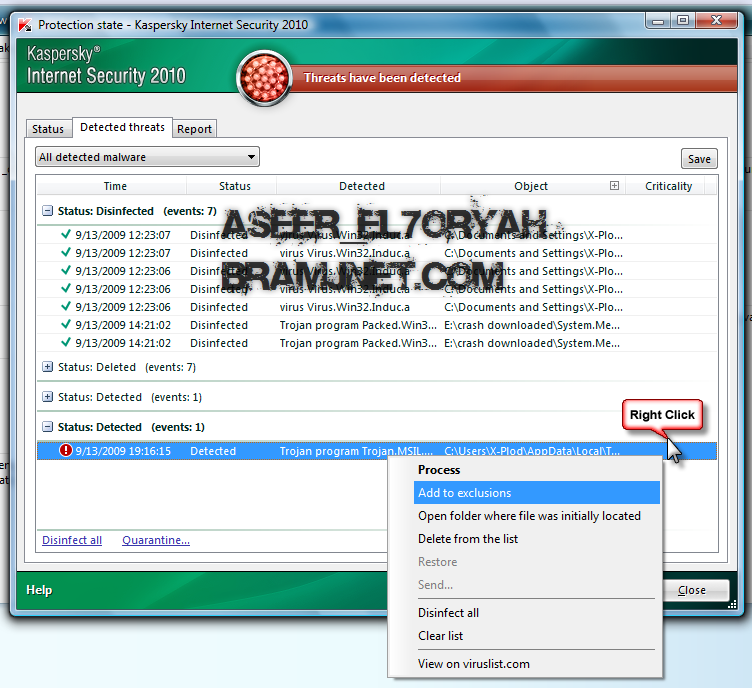Select first 9/13/2009 14:21:02 Trojan row
The height and width of the screenshot is (688, 752).
(x=377, y=325)
